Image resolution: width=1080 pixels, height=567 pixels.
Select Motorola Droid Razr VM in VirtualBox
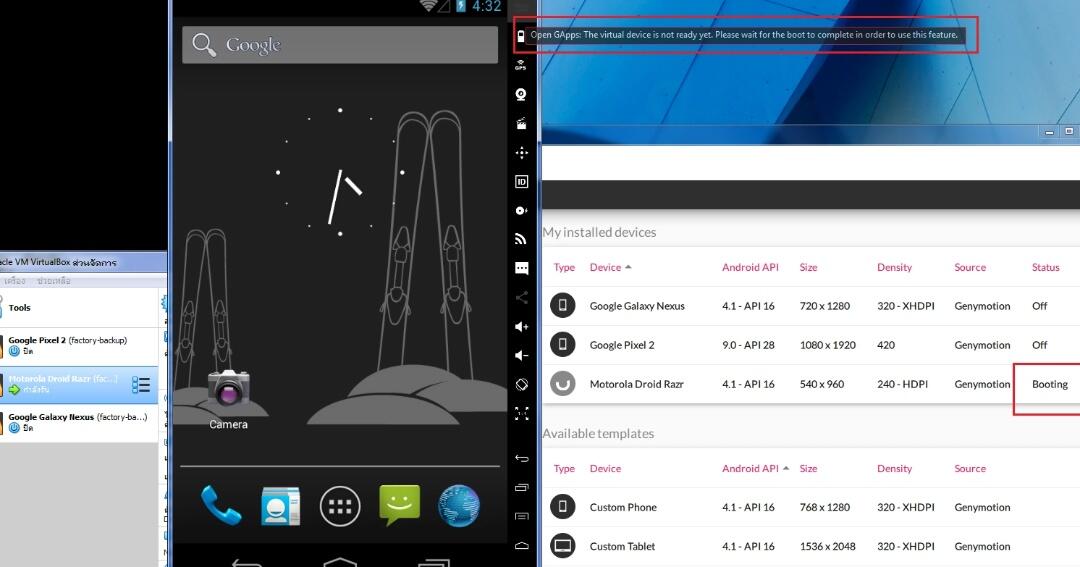[79, 384]
